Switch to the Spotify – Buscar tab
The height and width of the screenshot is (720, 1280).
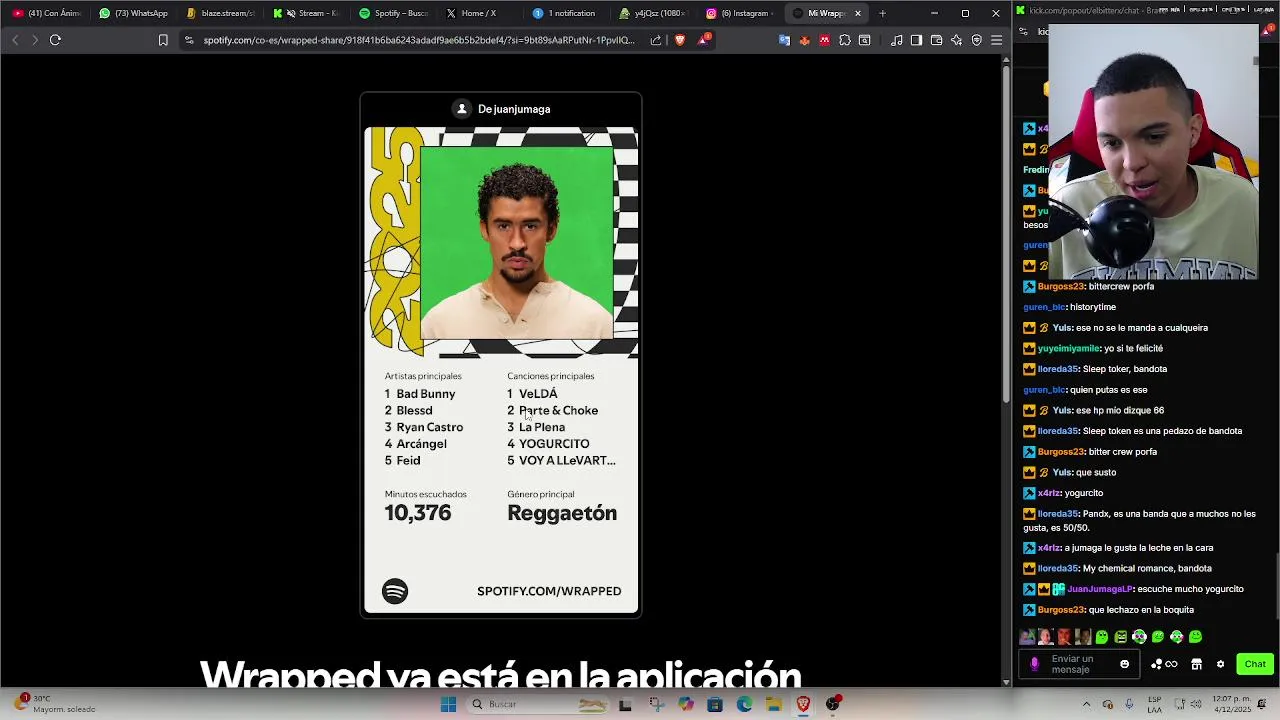pos(393,13)
